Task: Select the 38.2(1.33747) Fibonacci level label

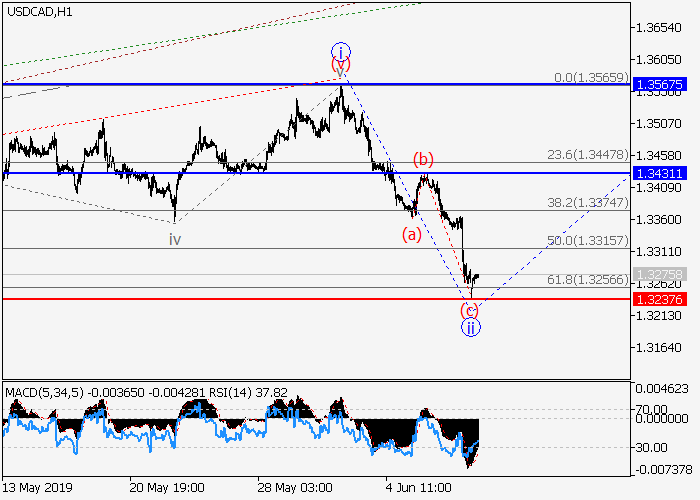Action: [x=587, y=202]
